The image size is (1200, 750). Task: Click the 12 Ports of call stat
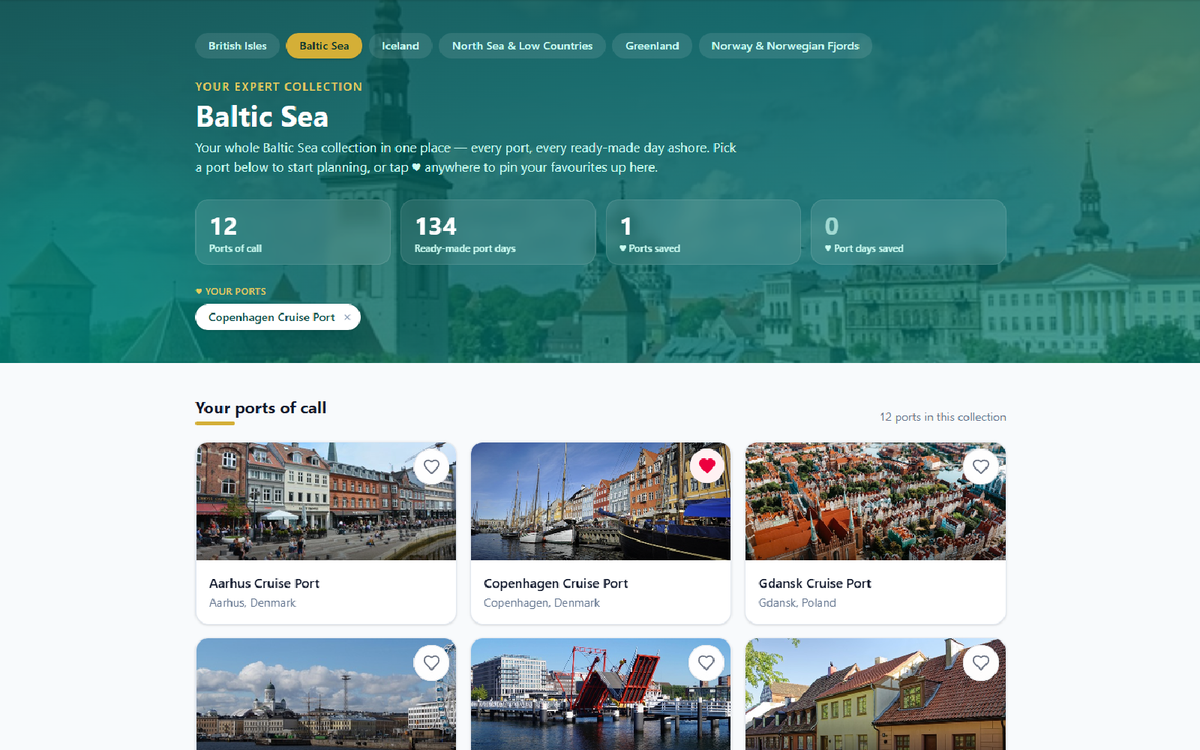point(293,232)
